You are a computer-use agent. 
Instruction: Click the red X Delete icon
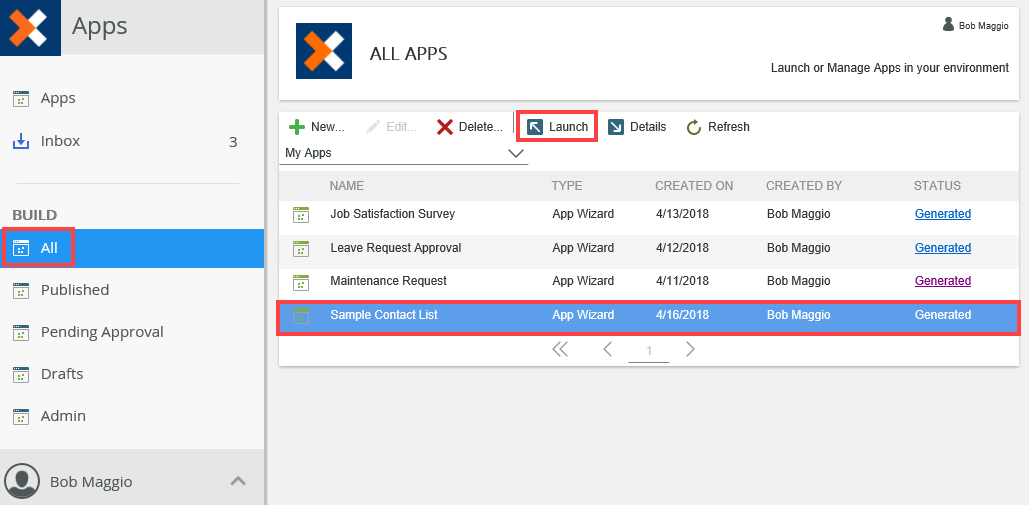tap(445, 127)
